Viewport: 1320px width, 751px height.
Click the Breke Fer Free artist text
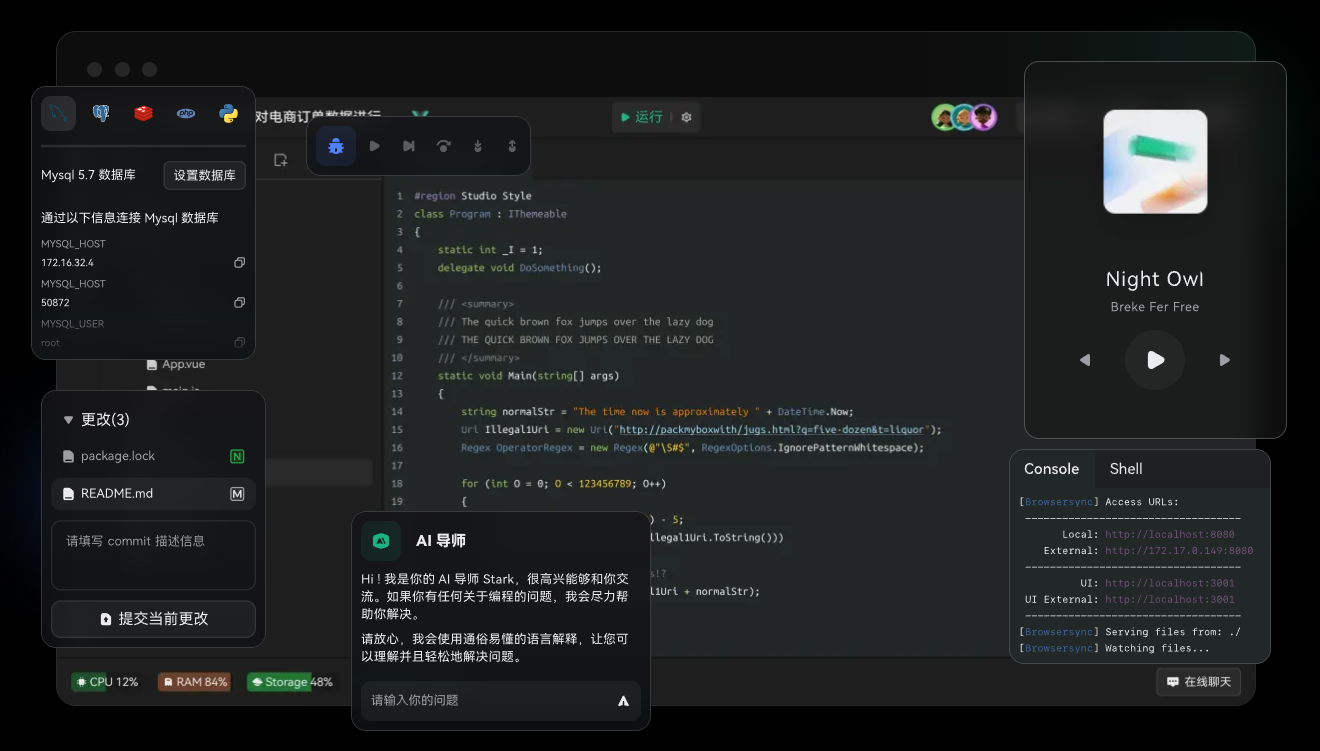point(1155,307)
